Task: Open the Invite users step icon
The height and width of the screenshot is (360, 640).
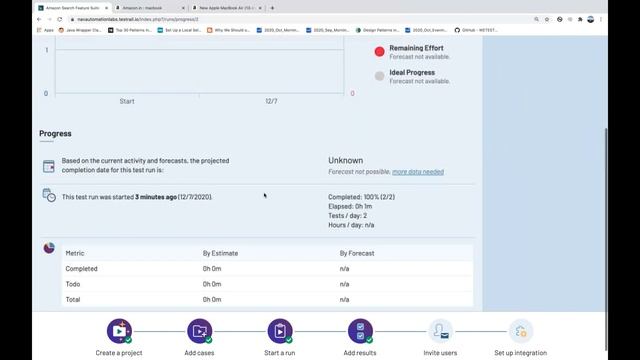Action: (440, 331)
